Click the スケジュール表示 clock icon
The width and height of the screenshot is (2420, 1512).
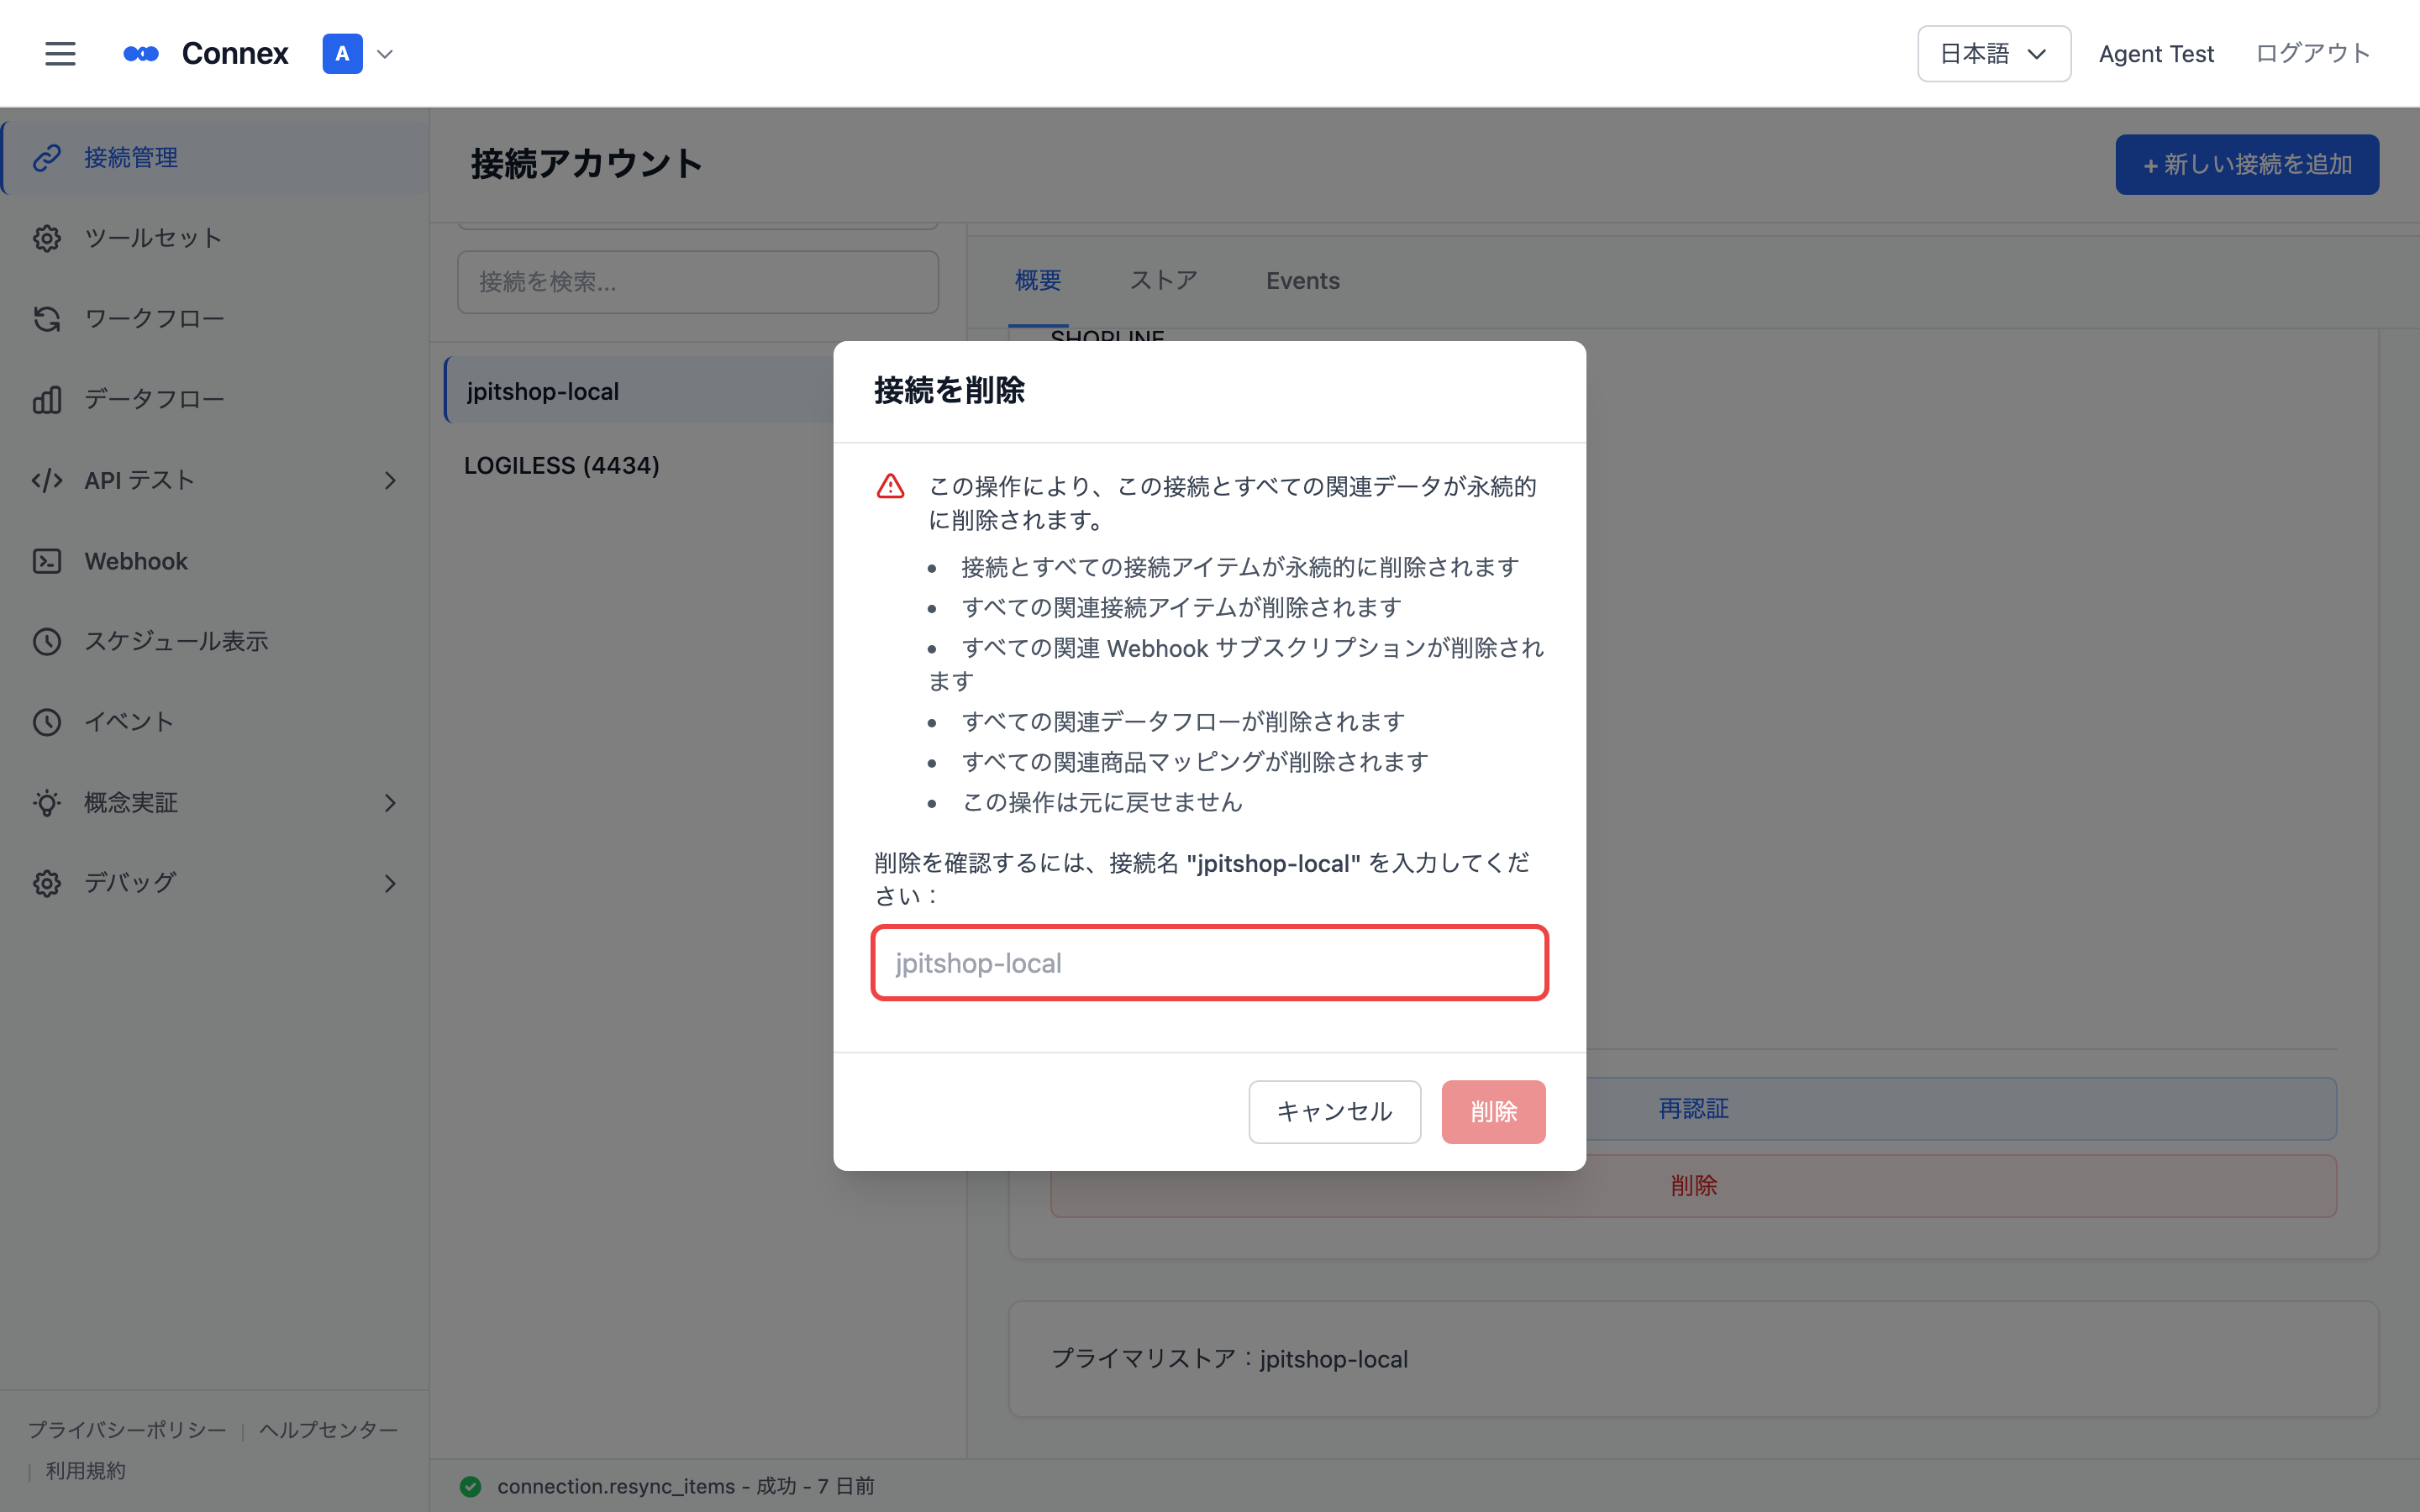pyautogui.click(x=47, y=641)
